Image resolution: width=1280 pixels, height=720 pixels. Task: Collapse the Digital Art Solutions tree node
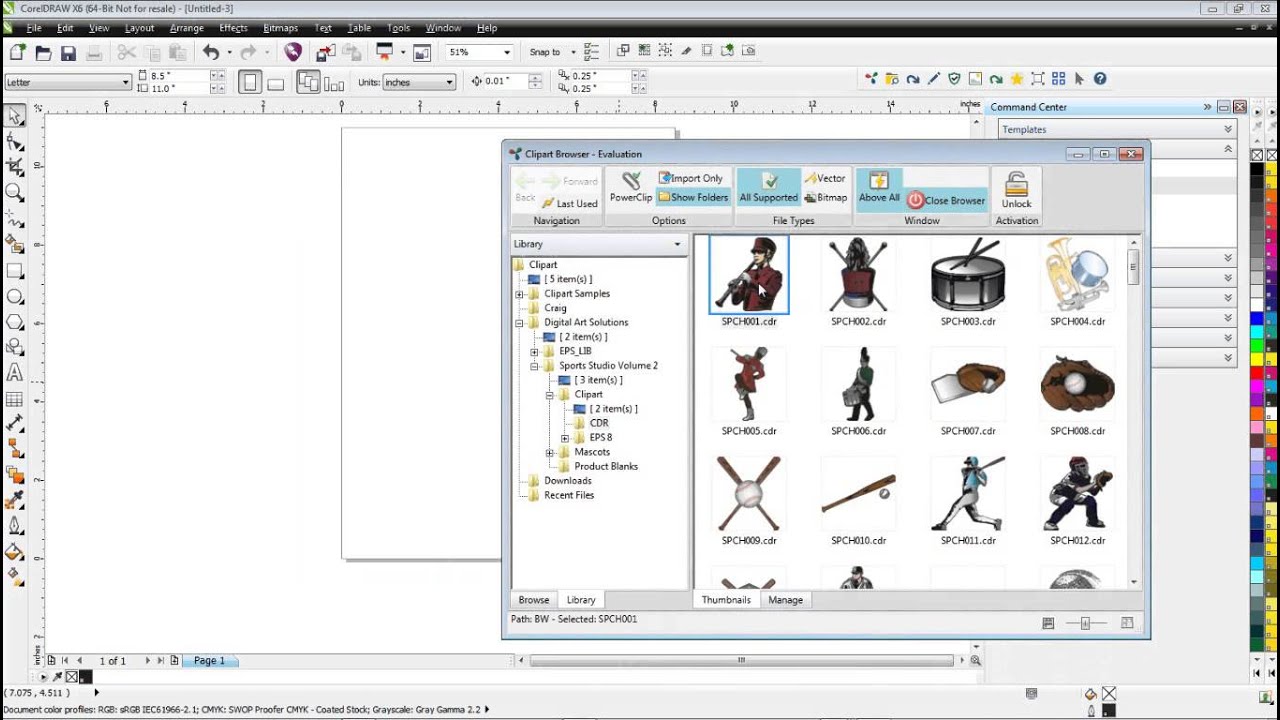coord(519,323)
